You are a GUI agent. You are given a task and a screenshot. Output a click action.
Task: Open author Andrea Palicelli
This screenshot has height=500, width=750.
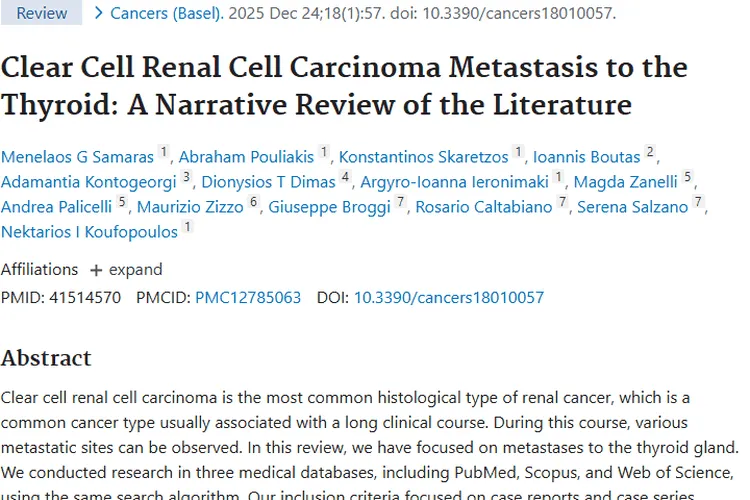57,207
